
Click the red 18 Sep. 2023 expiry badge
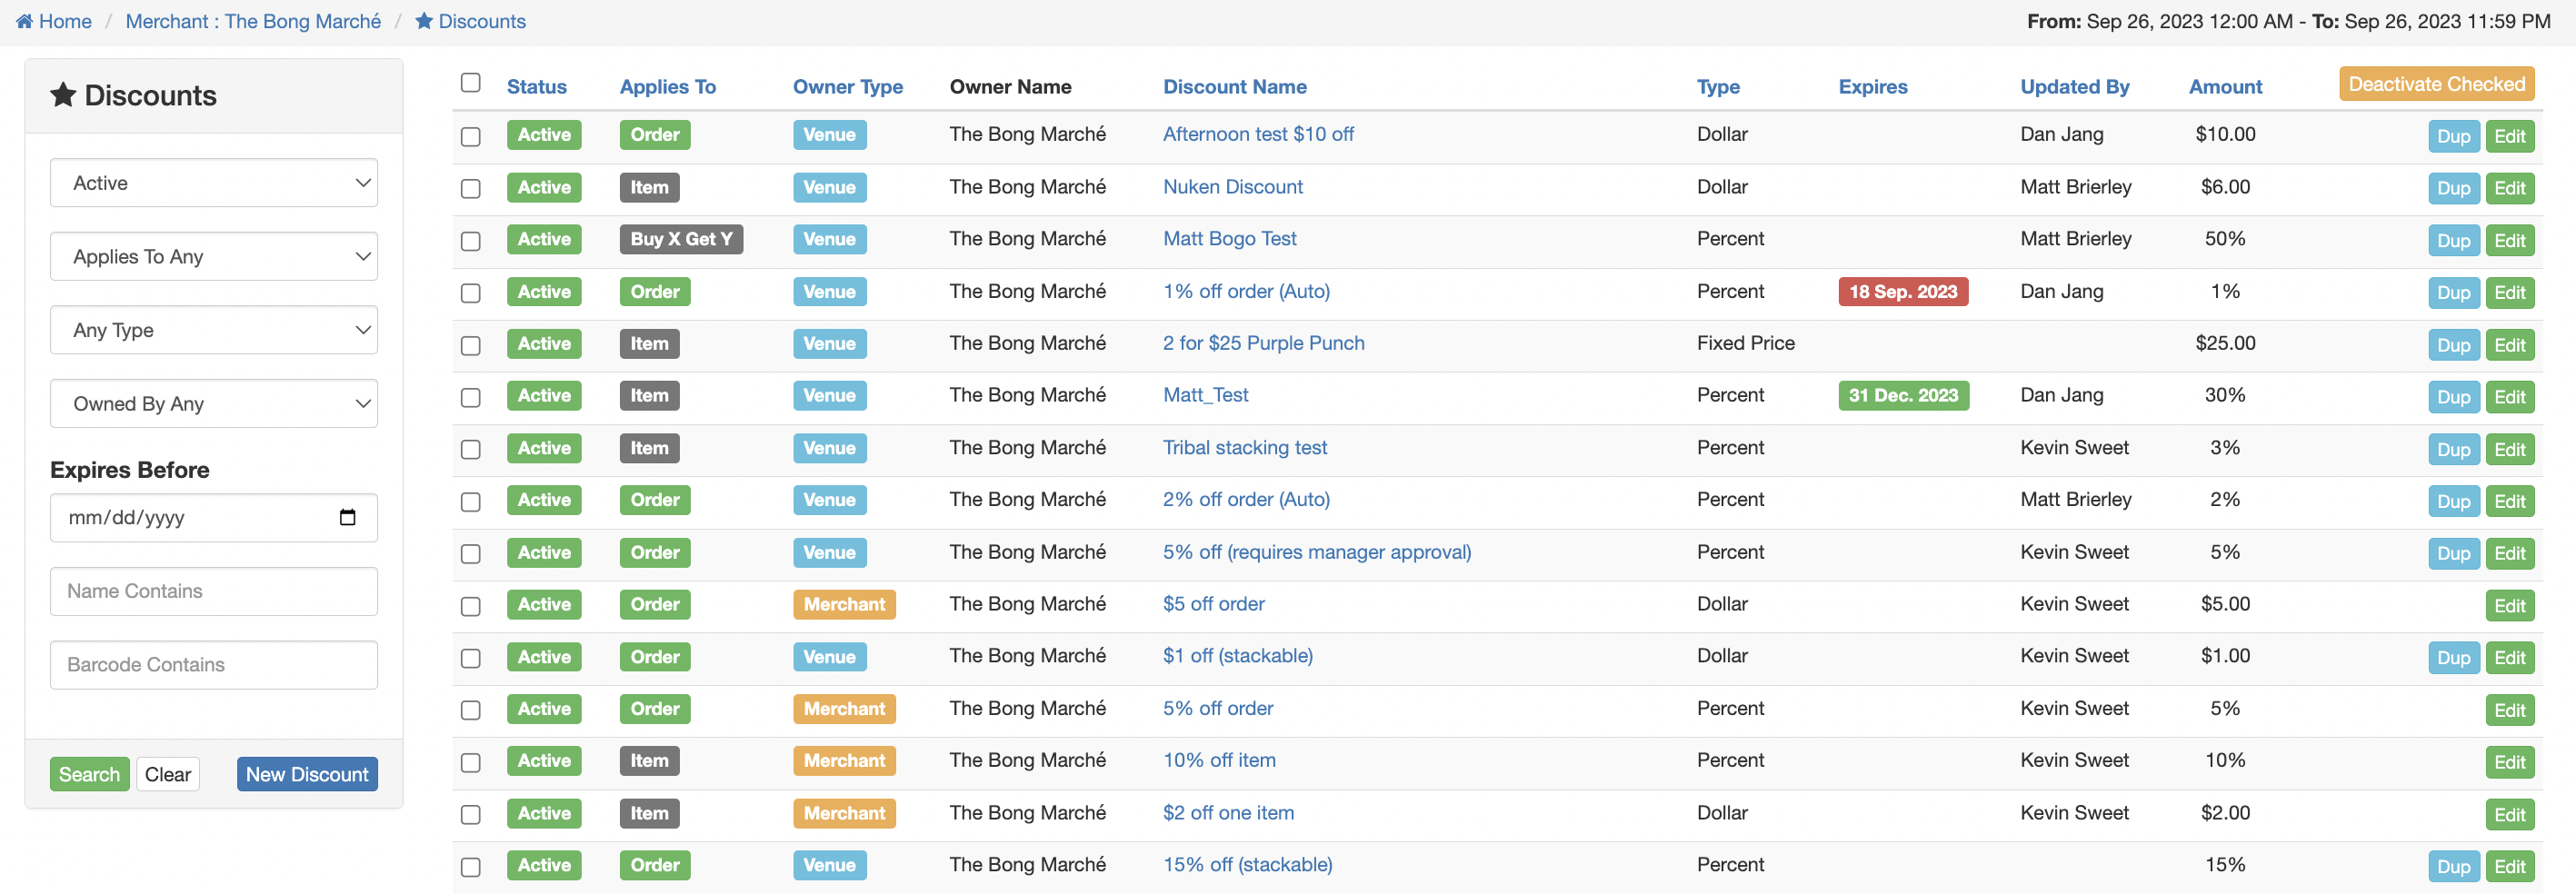pos(1903,292)
